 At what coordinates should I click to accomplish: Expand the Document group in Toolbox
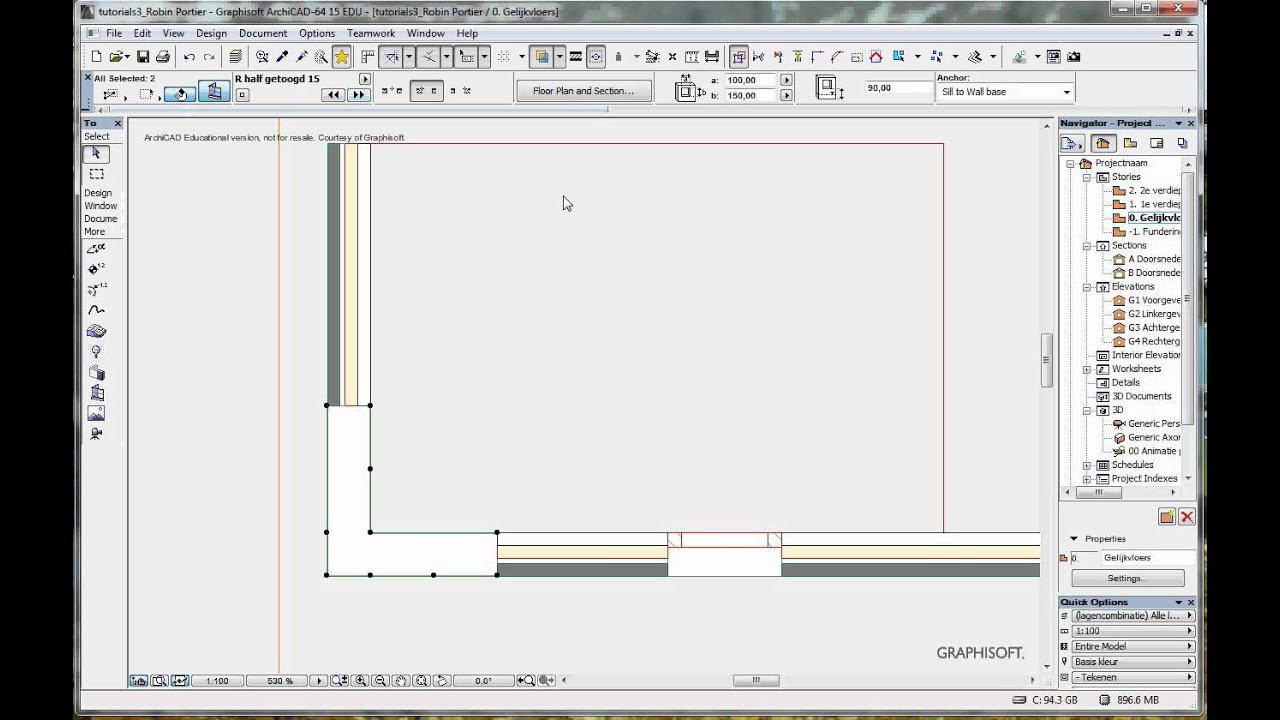click(x=101, y=219)
